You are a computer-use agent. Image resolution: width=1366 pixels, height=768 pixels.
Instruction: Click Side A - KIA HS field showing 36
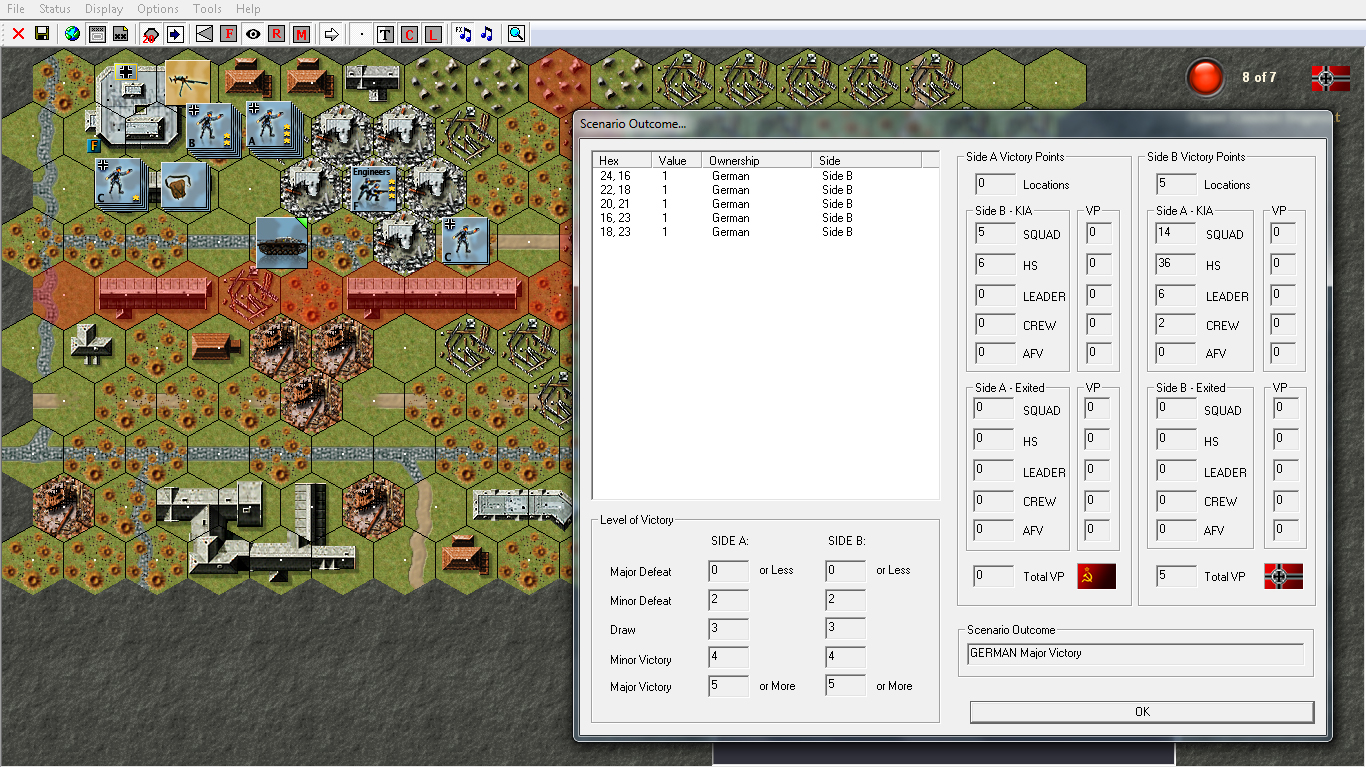click(1176, 265)
